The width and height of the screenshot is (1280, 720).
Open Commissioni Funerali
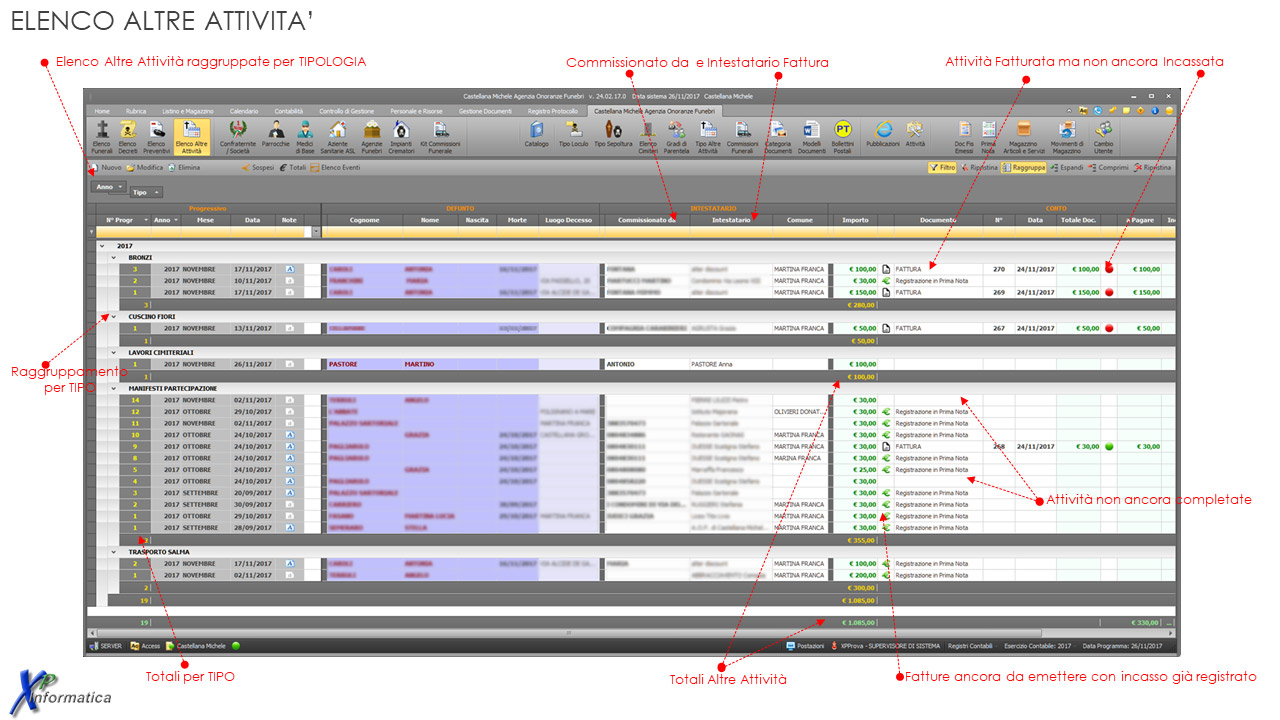(742, 137)
